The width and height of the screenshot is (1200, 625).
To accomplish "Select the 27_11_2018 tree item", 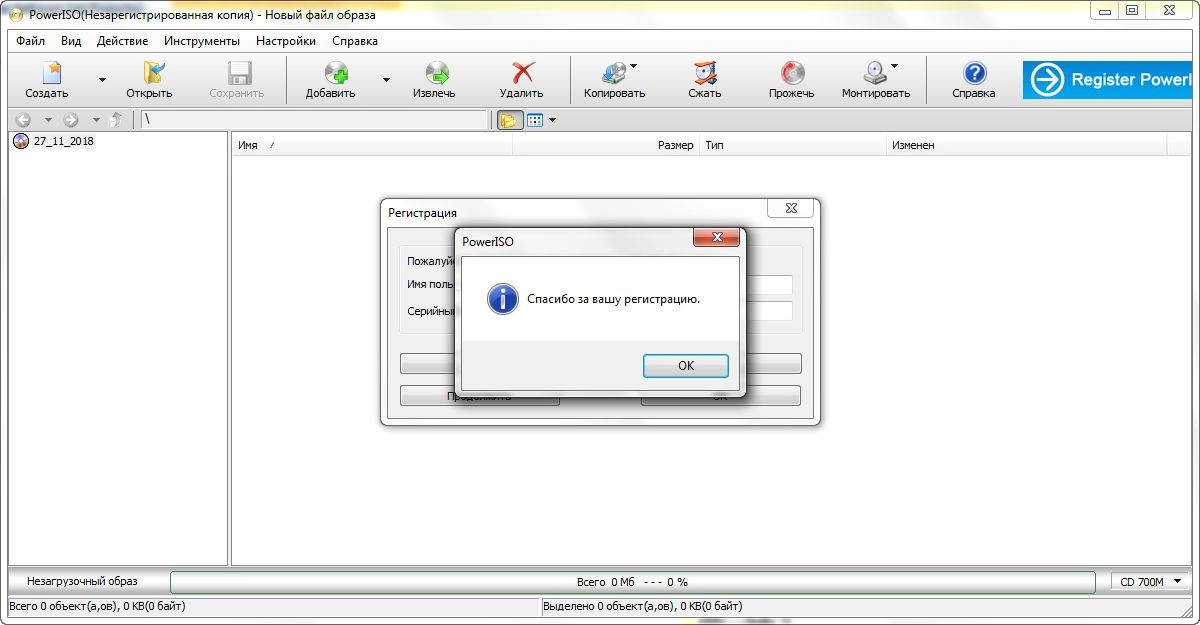I will [63, 141].
